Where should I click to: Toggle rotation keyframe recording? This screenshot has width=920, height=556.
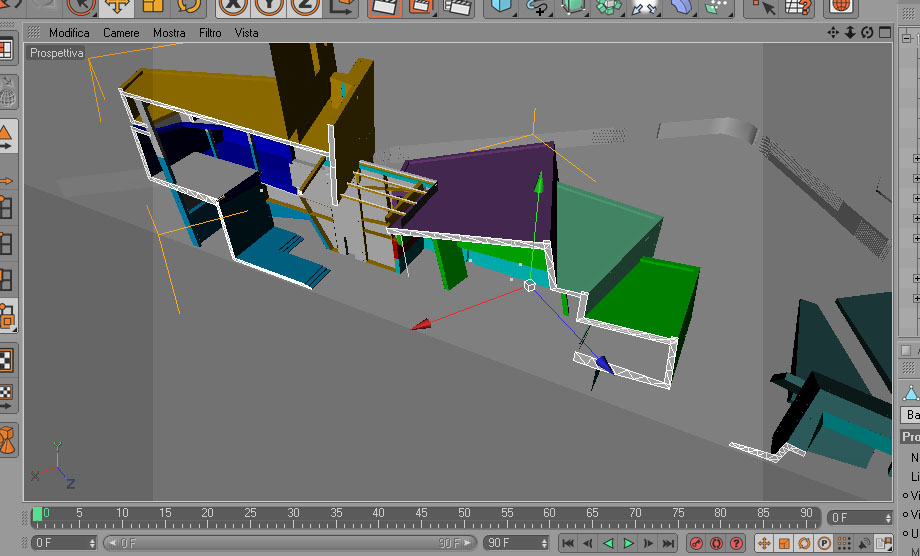(x=804, y=543)
